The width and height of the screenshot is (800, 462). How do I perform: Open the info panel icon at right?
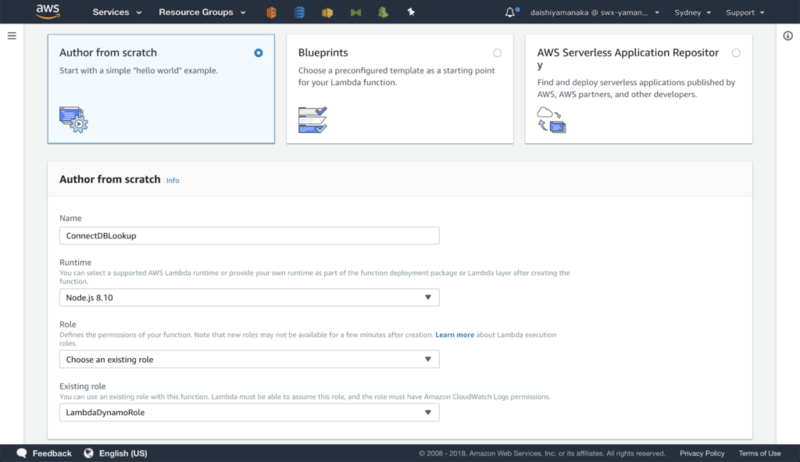[x=788, y=36]
